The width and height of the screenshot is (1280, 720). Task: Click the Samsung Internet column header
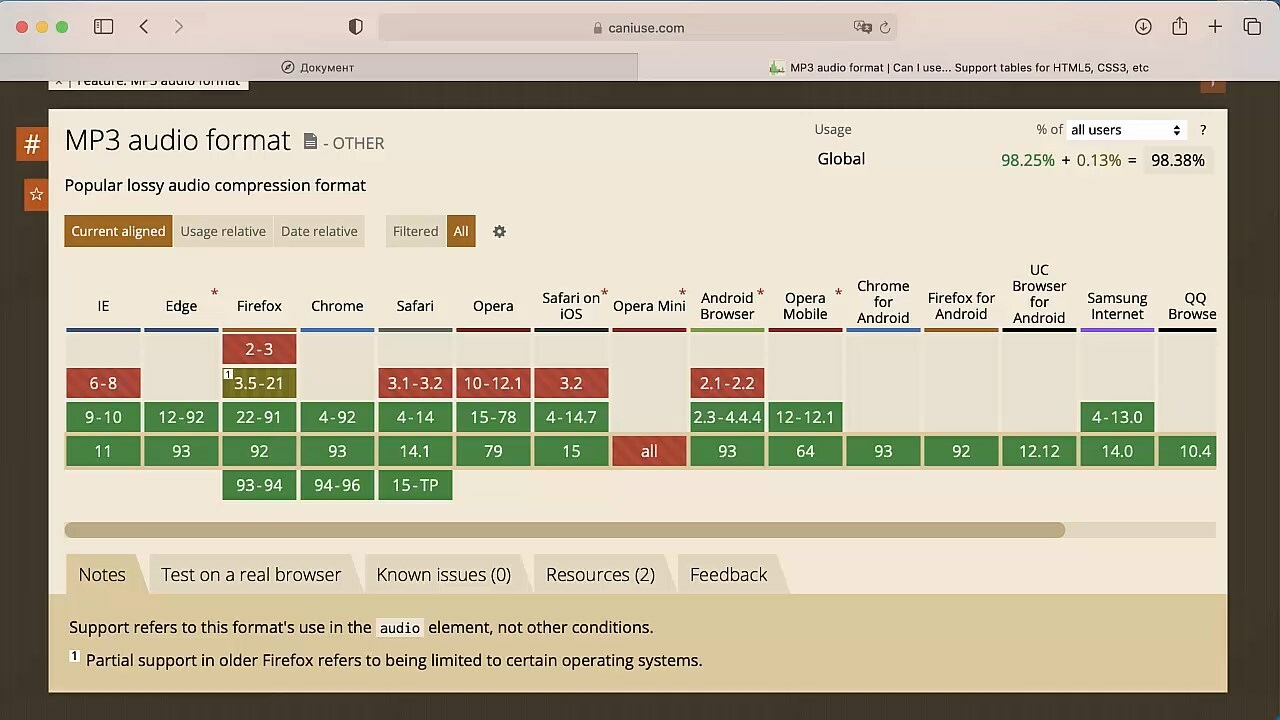(1117, 306)
